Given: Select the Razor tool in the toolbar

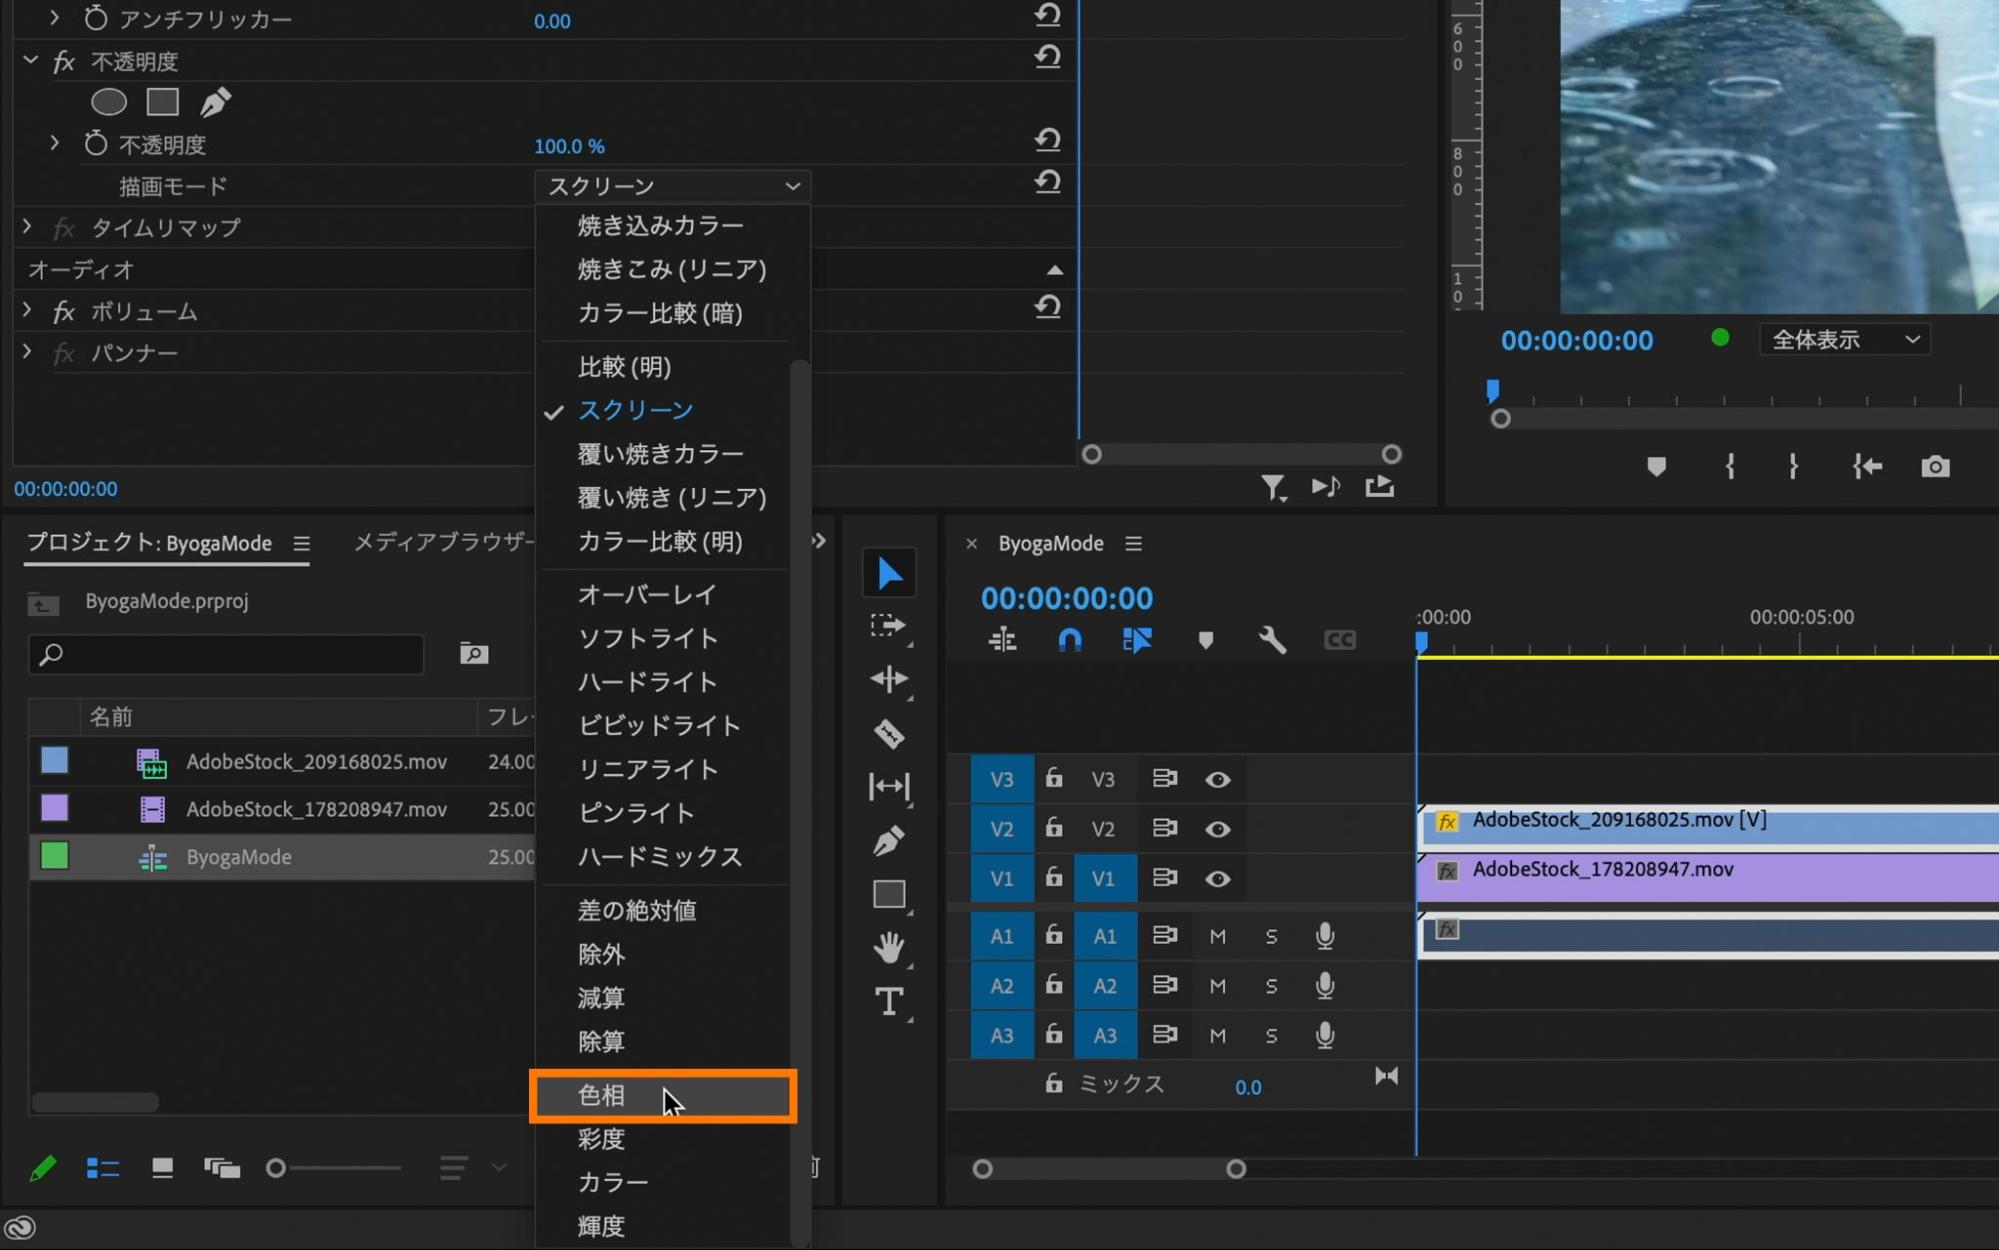Looking at the screenshot, I should [888, 734].
